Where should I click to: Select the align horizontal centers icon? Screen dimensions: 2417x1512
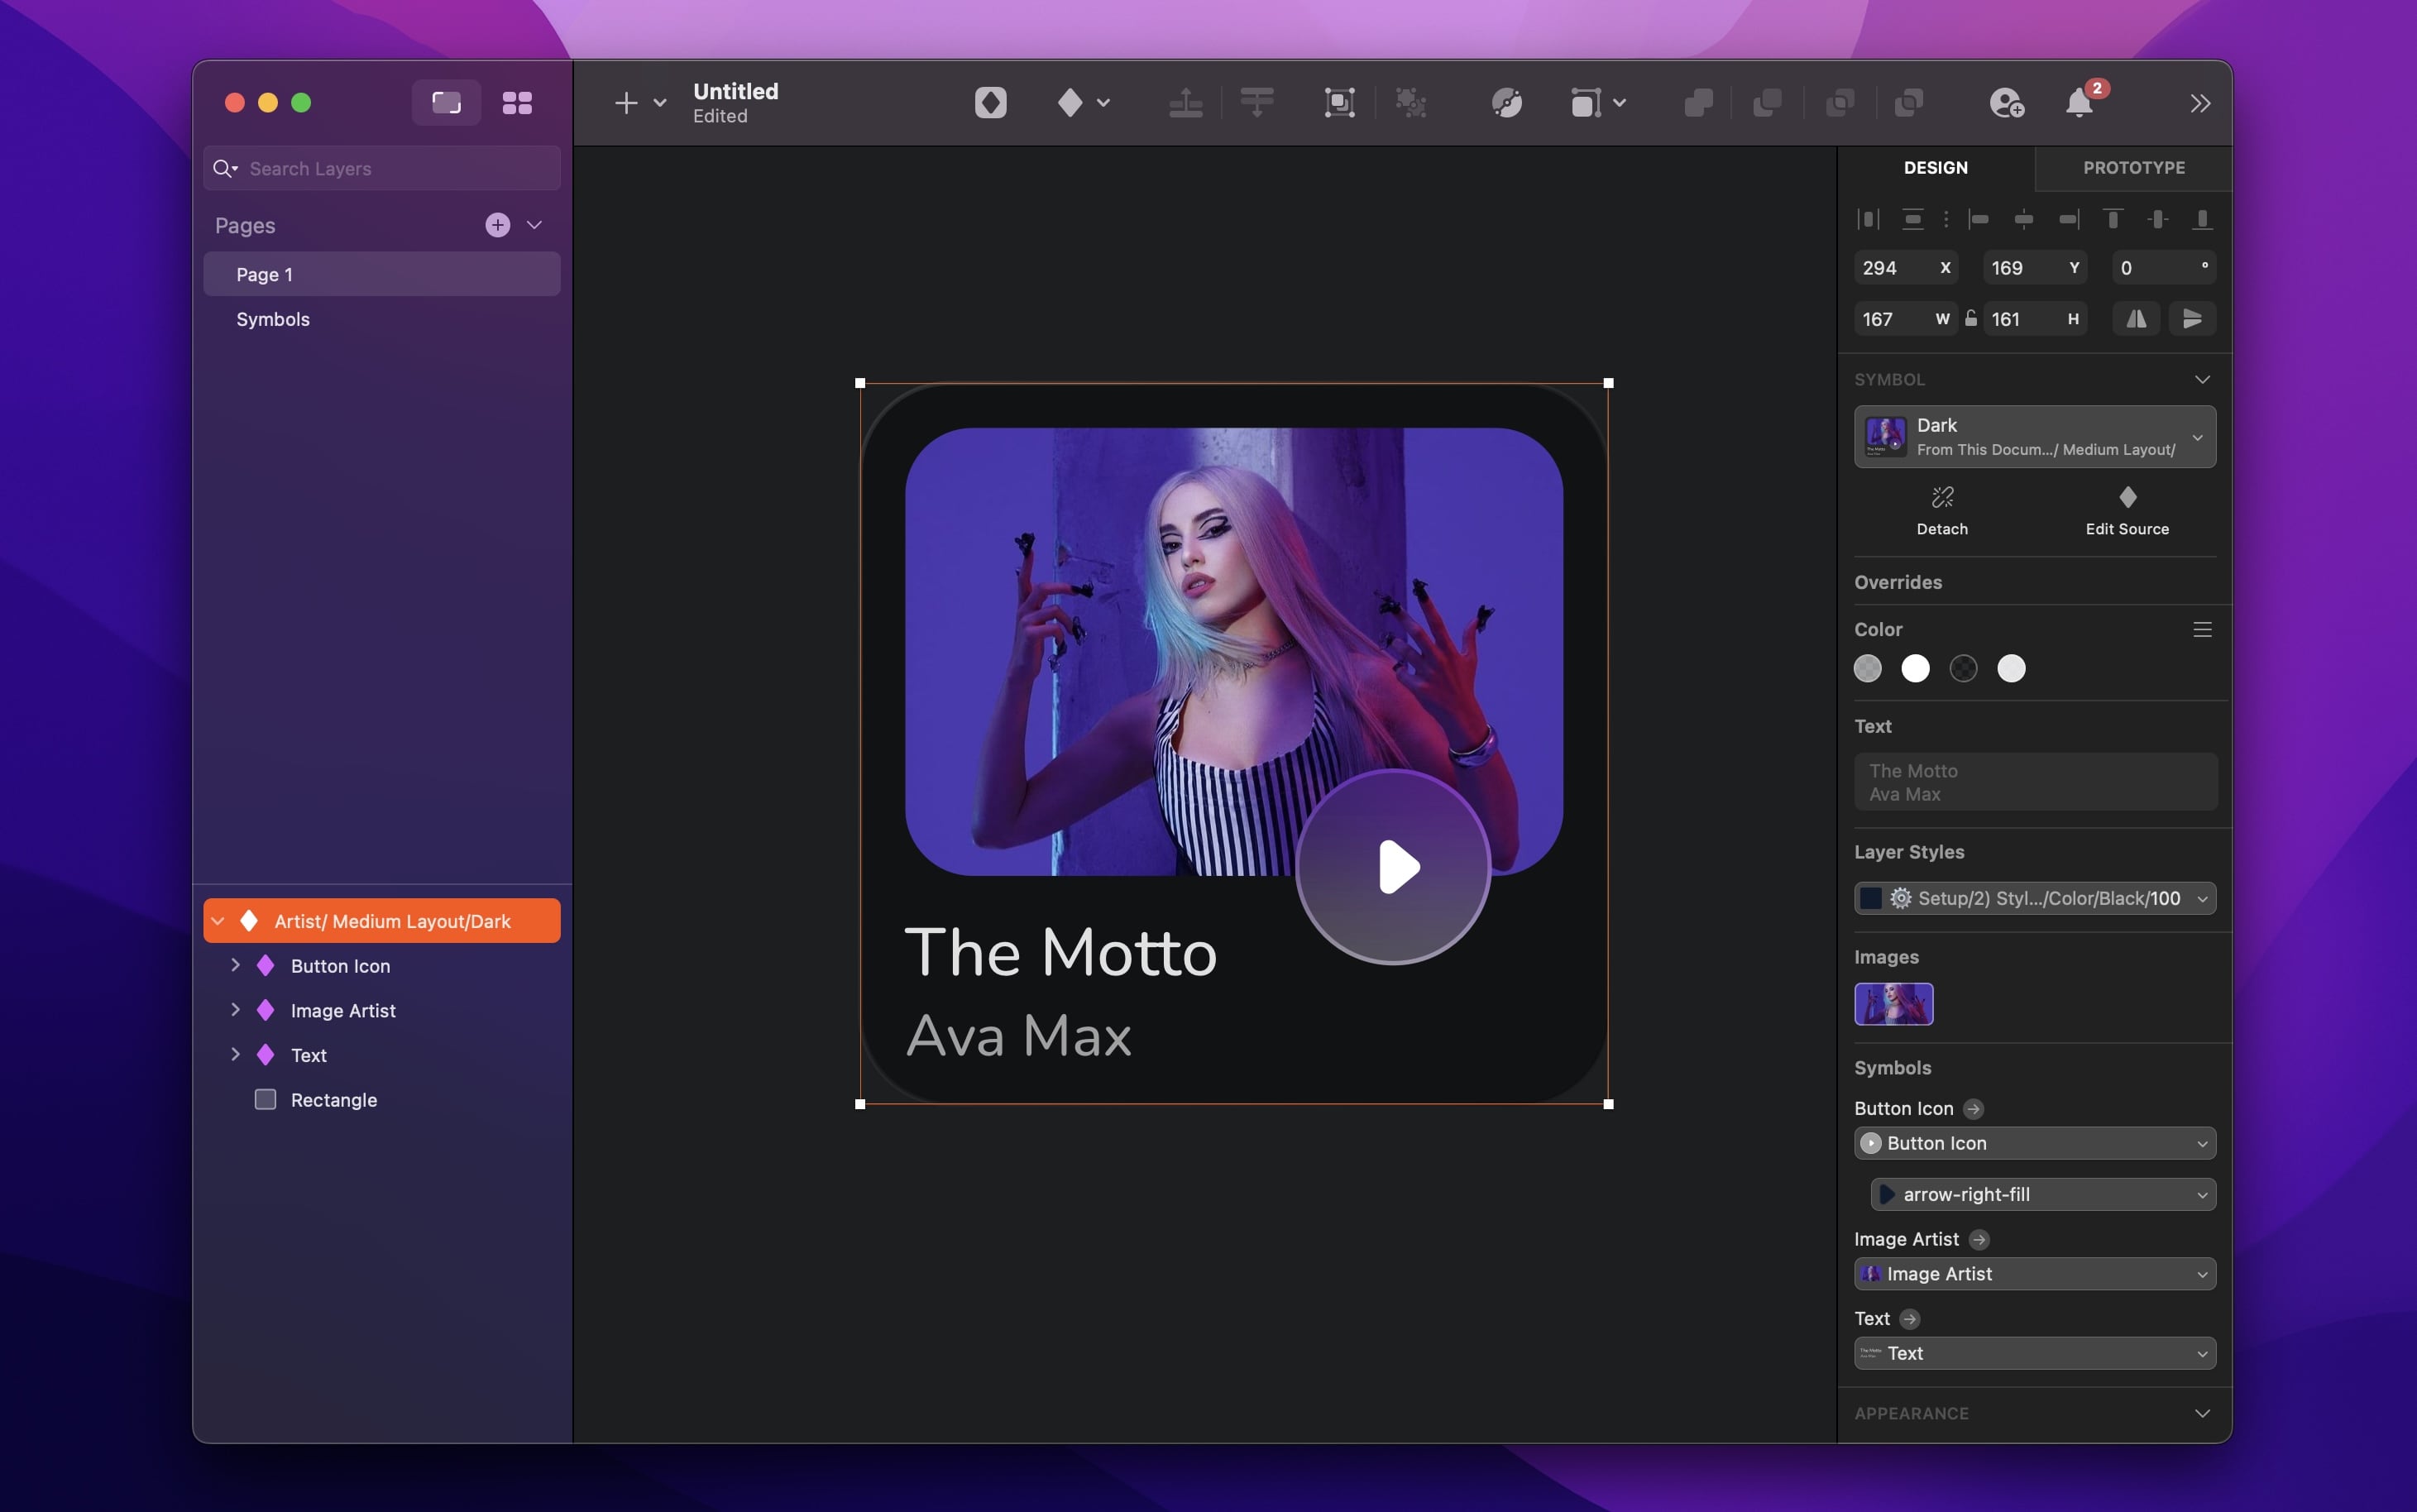tap(2023, 218)
